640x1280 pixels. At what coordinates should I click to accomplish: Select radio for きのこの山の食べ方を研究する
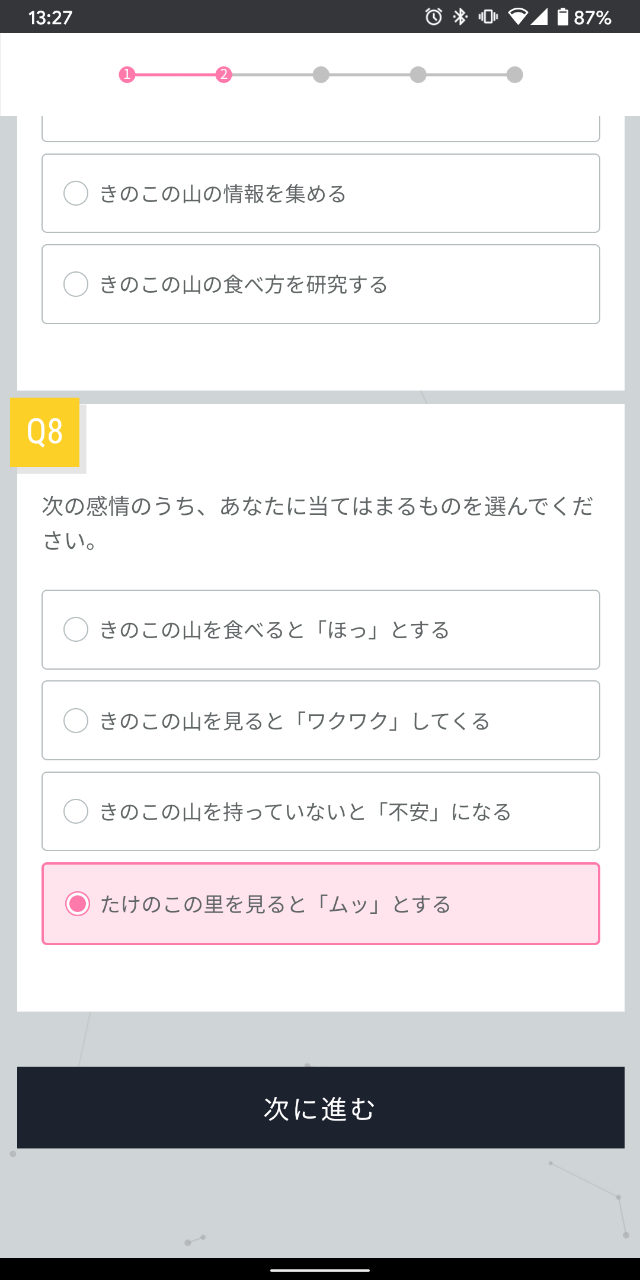coord(76,285)
